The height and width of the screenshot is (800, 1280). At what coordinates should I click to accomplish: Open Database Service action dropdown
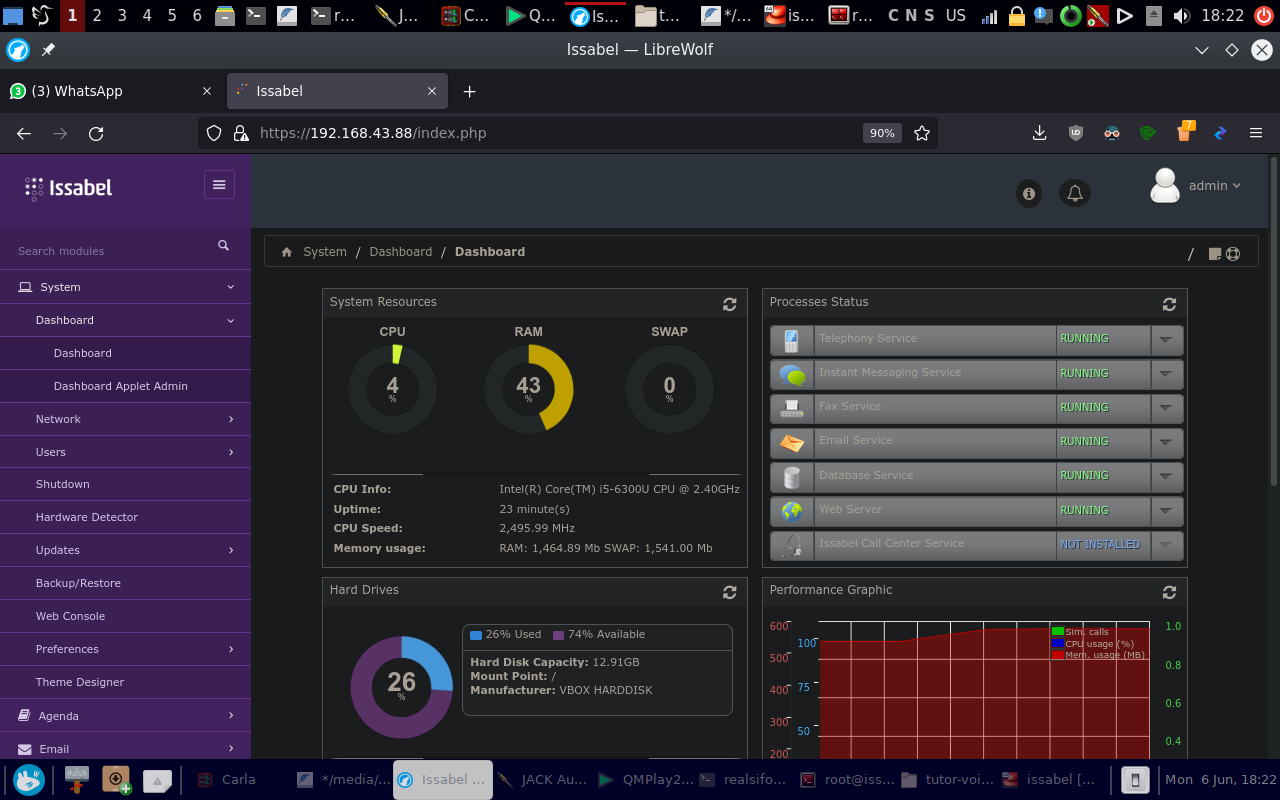pos(1166,477)
